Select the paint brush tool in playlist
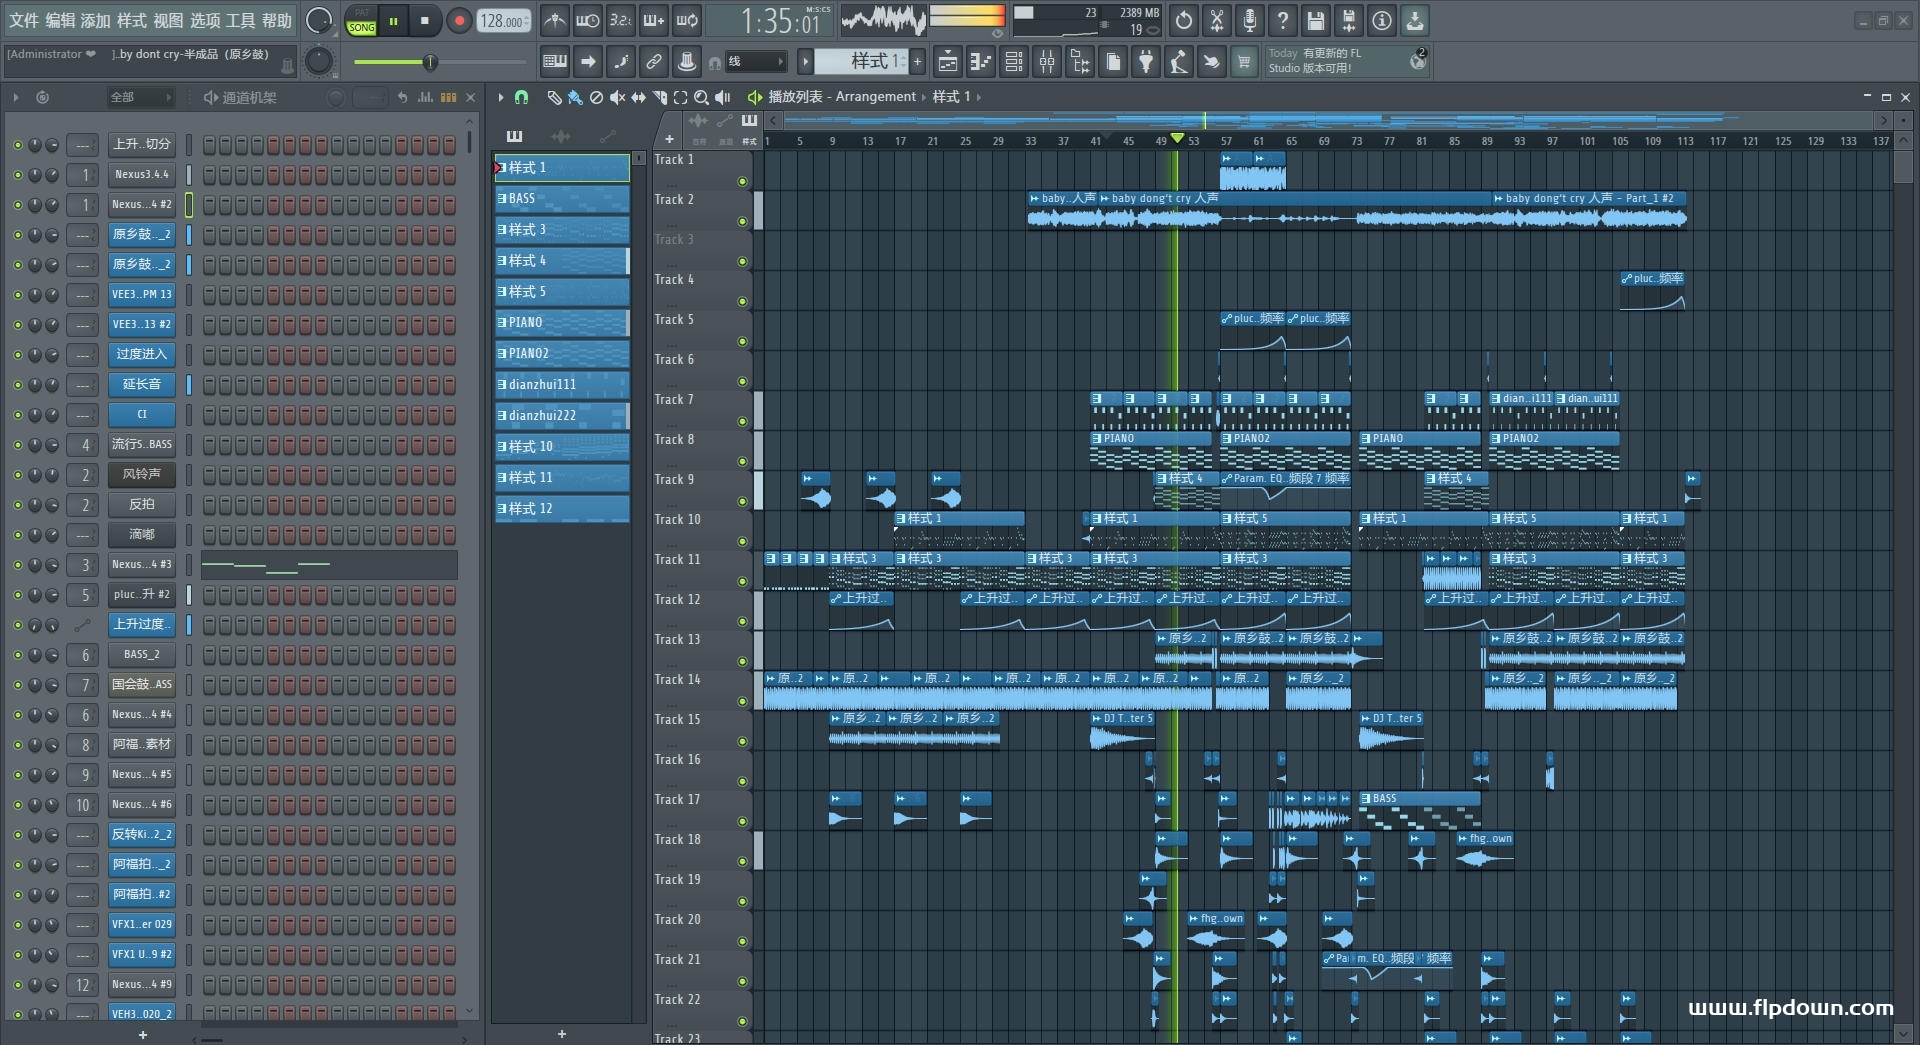Viewport: 1920px width, 1045px height. 574,97
